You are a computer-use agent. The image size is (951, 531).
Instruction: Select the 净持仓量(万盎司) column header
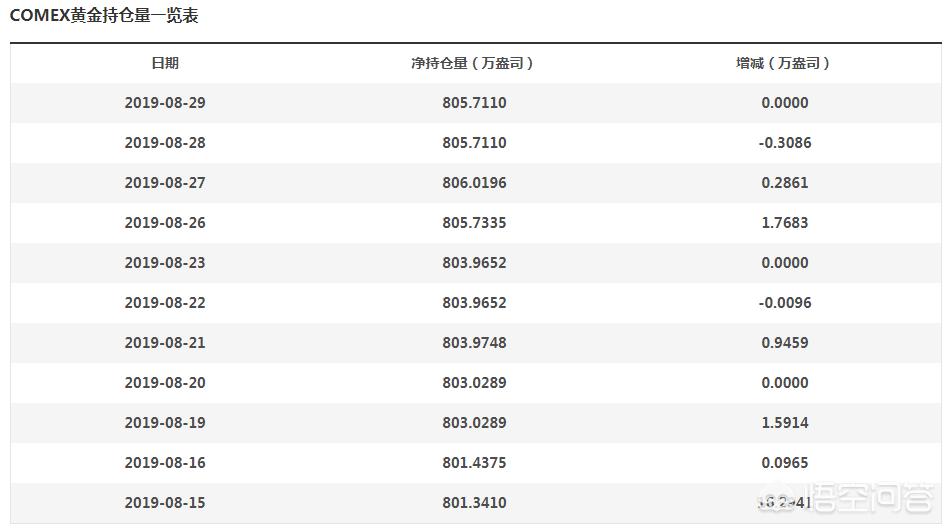[472, 63]
